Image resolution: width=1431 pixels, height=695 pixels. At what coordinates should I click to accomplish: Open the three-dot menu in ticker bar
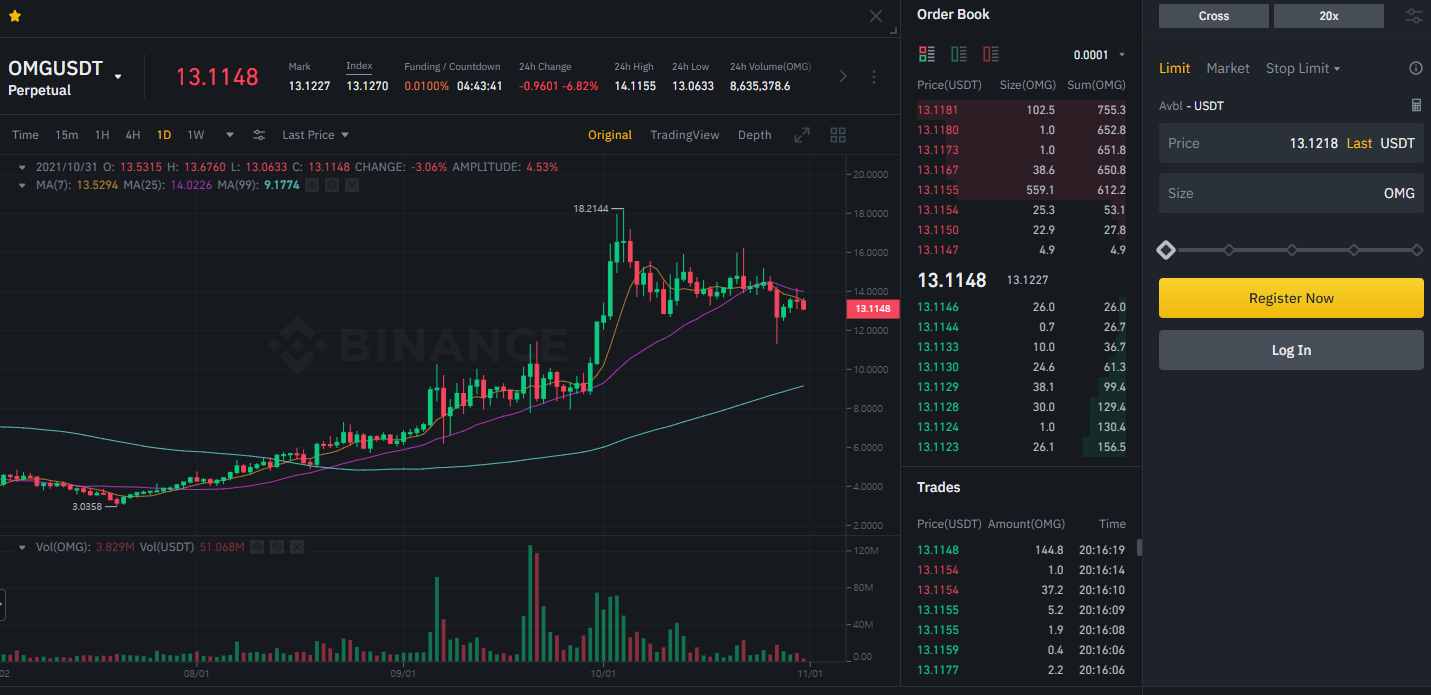coord(874,76)
